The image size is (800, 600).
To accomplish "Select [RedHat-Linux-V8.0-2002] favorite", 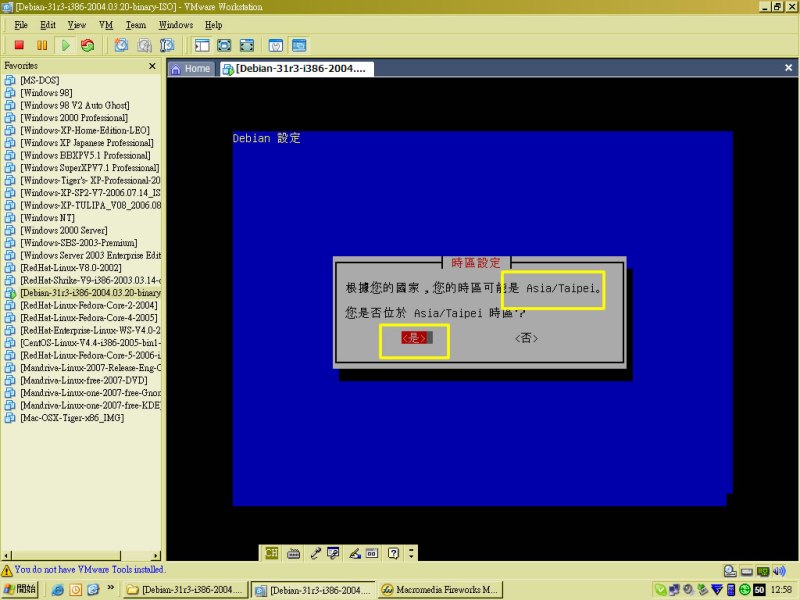I will [71, 268].
